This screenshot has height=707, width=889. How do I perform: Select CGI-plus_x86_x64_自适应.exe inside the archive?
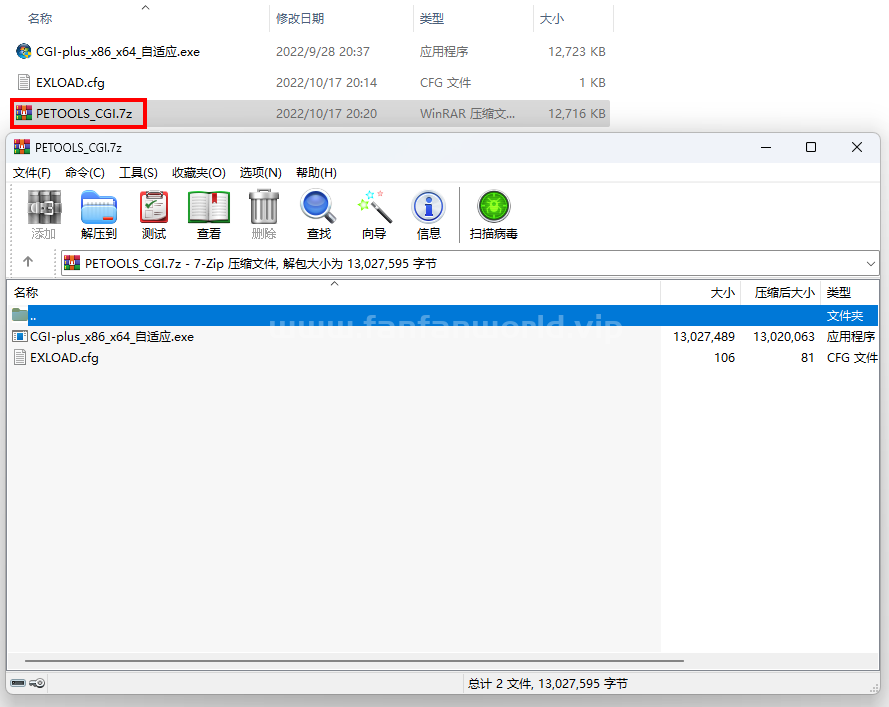(x=112, y=337)
